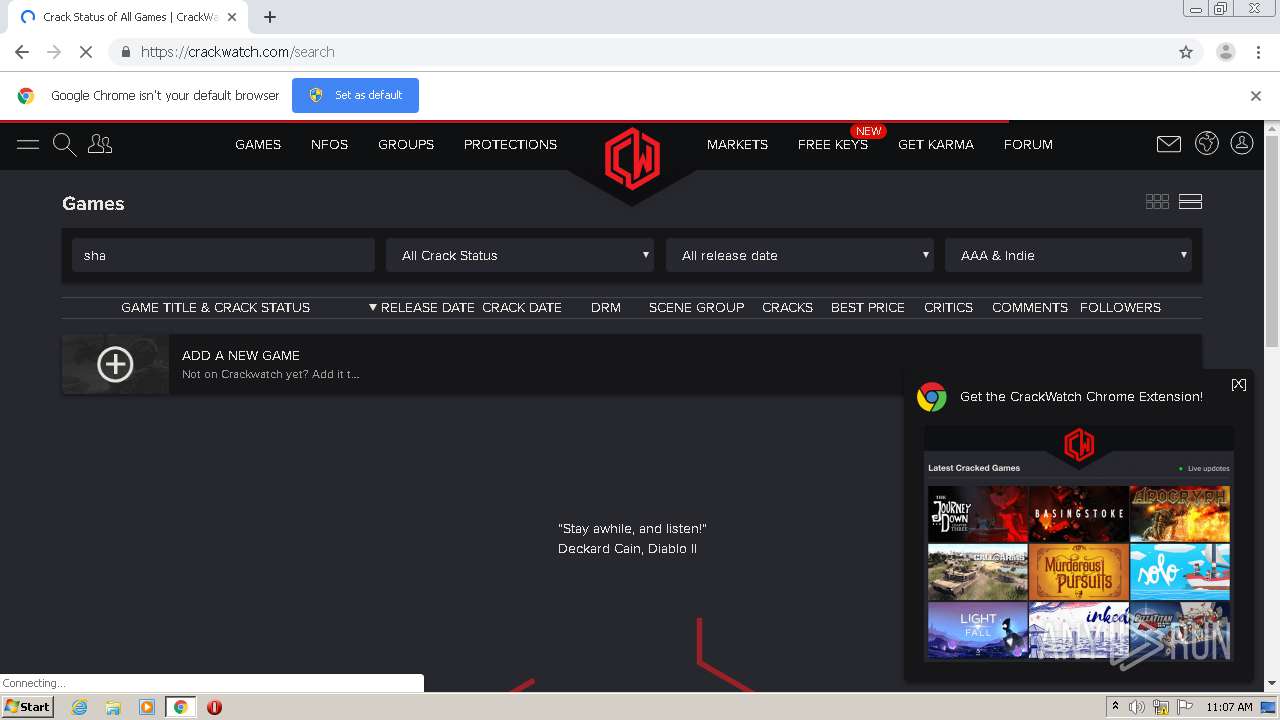Dismiss the default browser infobar
This screenshot has width=1280, height=720.
1256,96
